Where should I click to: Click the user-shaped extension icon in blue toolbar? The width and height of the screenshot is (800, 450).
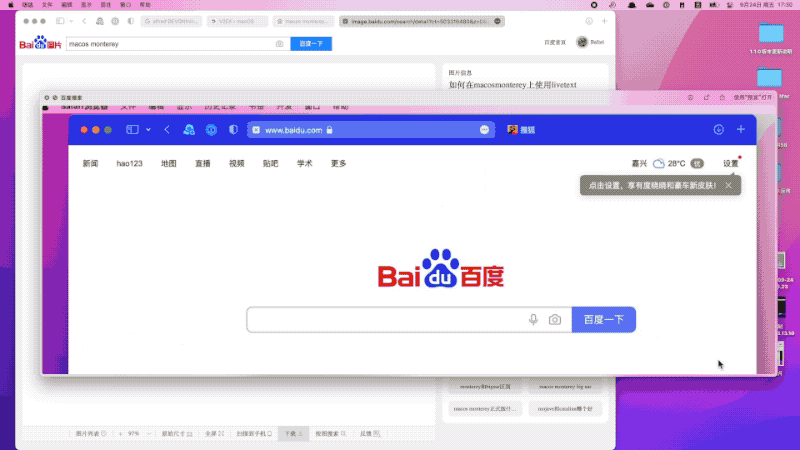pyautogui.click(x=189, y=130)
